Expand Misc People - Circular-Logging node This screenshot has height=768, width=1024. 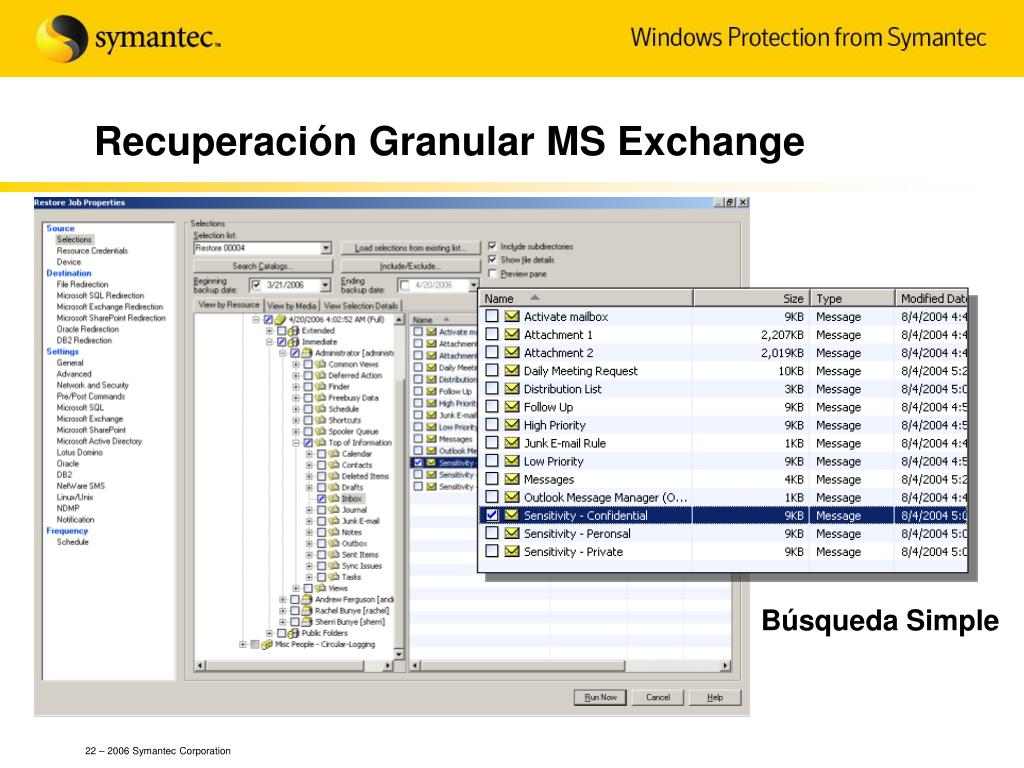(x=243, y=644)
